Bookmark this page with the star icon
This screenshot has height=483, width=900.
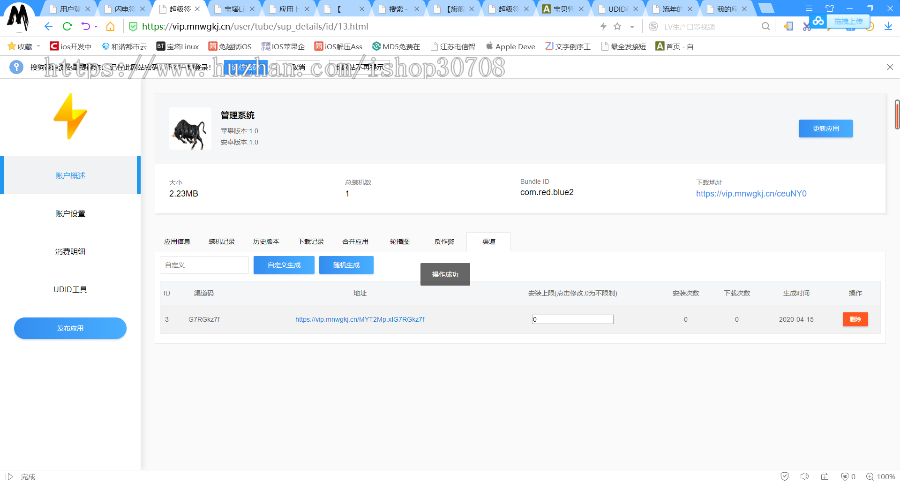click(x=618, y=26)
